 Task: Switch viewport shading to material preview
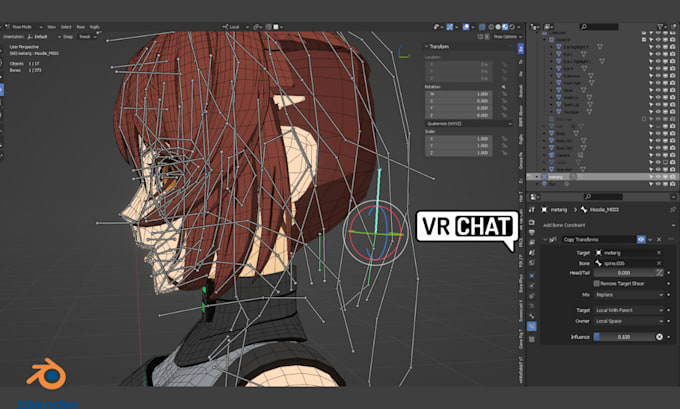[x=505, y=27]
